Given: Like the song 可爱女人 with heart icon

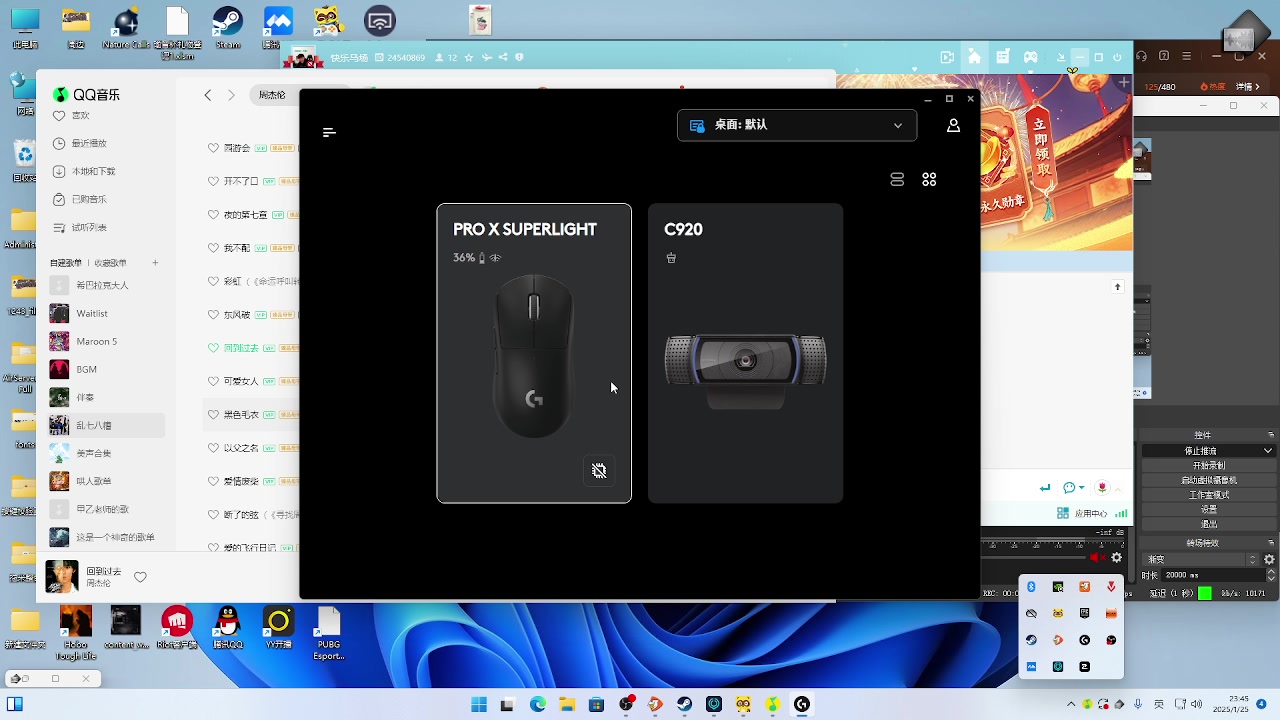Looking at the screenshot, I should (x=213, y=381).
